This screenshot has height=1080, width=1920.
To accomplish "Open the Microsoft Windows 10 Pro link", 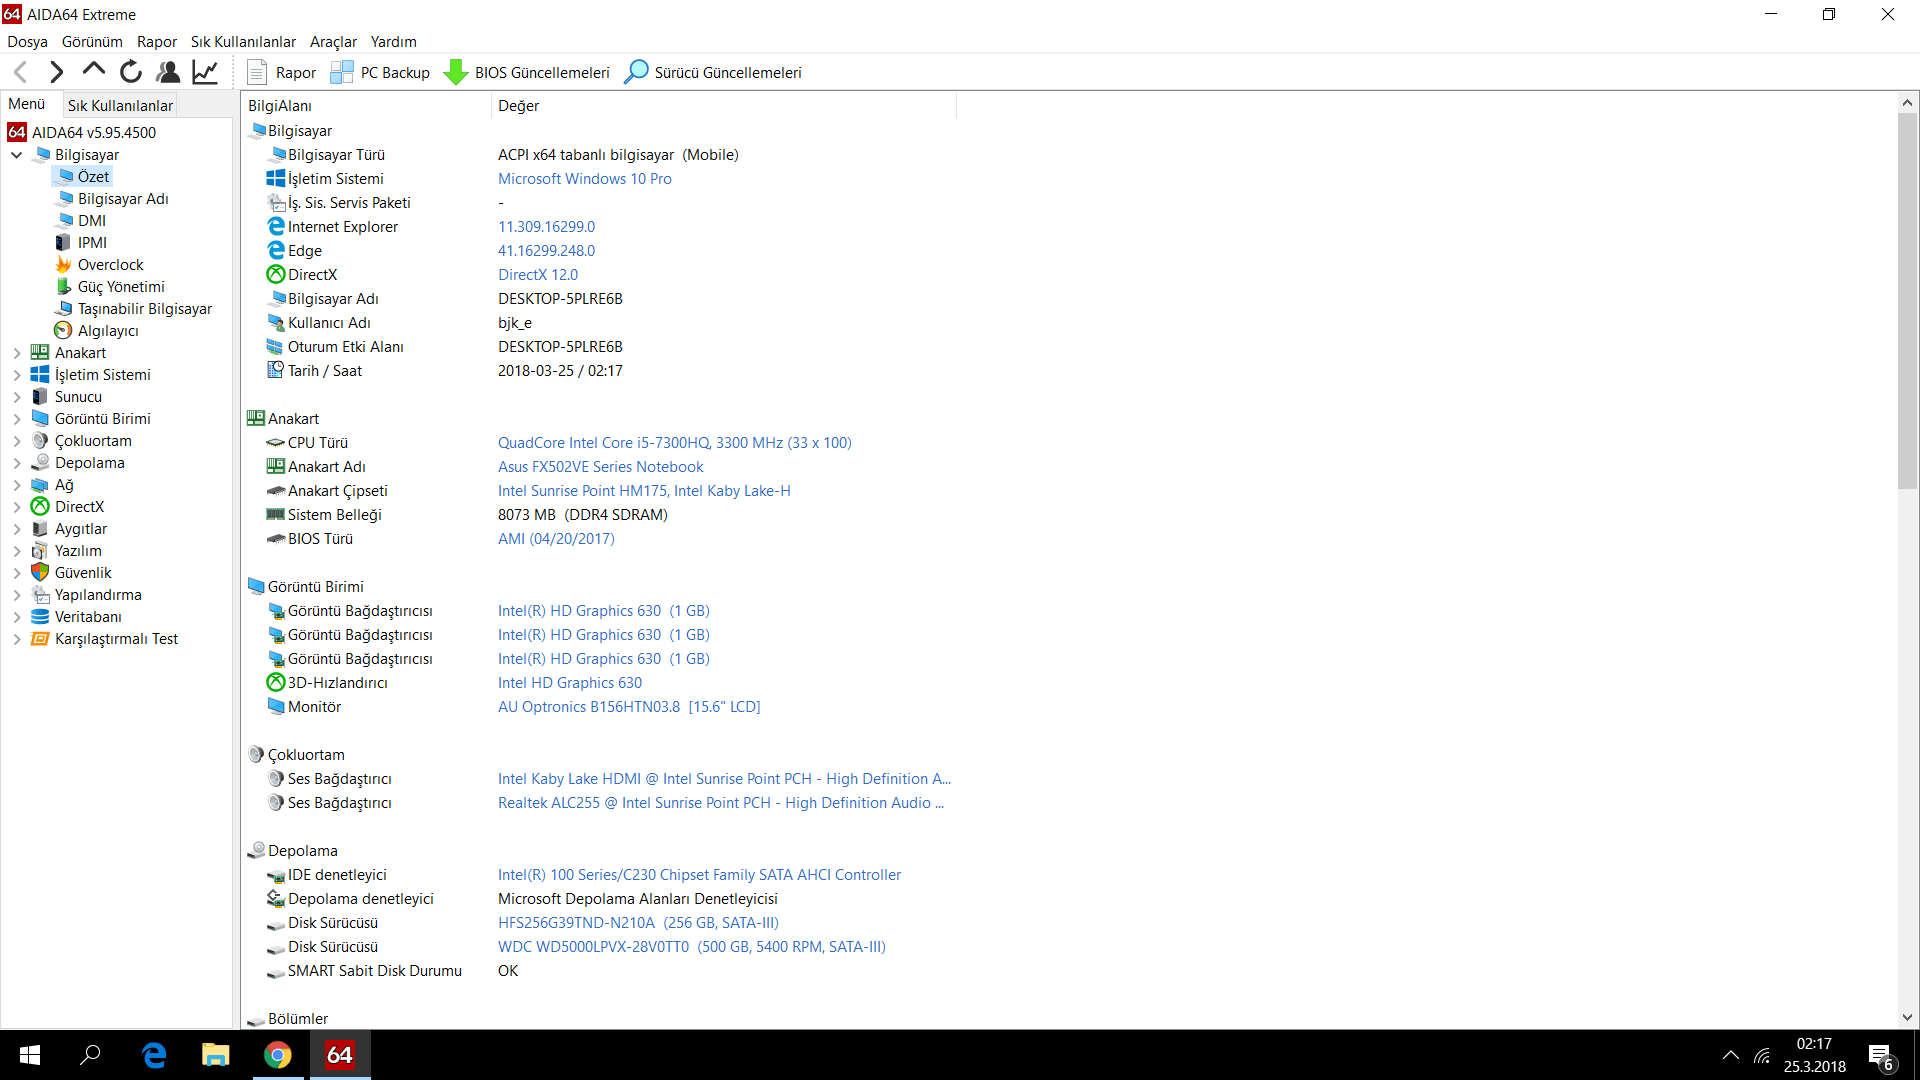I will [584, 179].
